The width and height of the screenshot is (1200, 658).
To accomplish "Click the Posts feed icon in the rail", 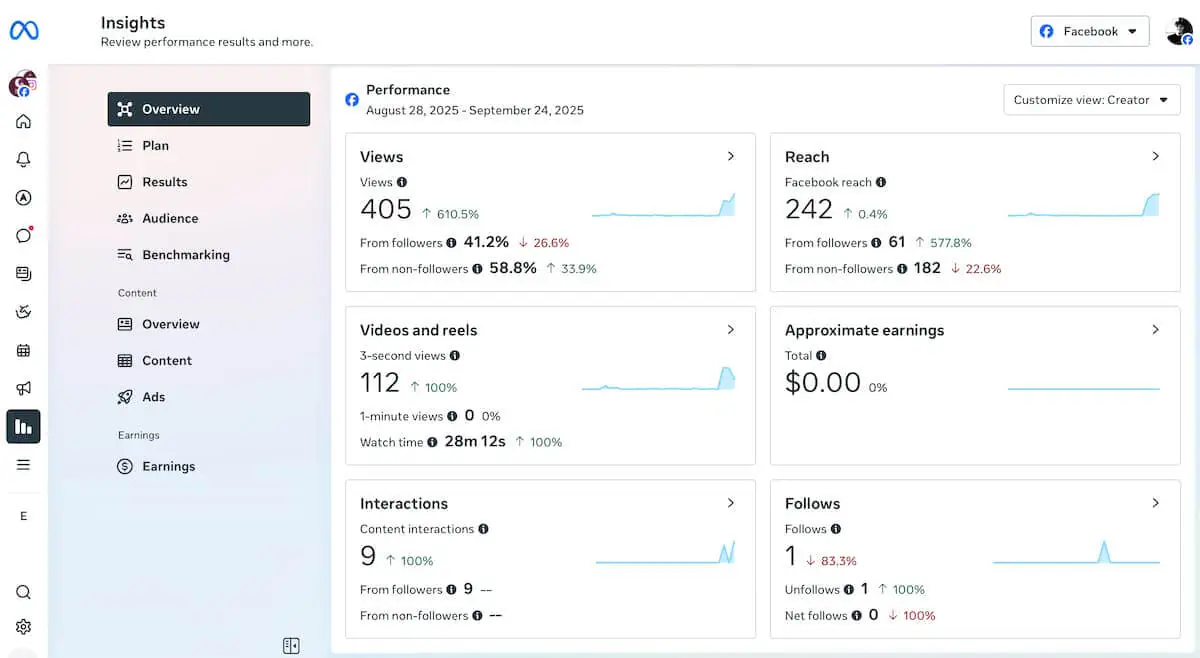I will [x=24, y=272].
